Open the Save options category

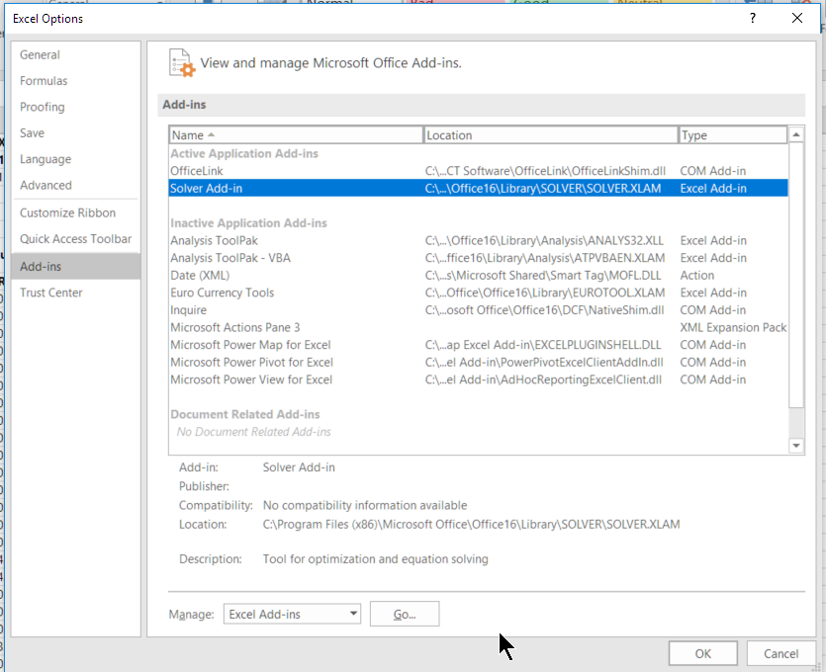tap(76, 133)
